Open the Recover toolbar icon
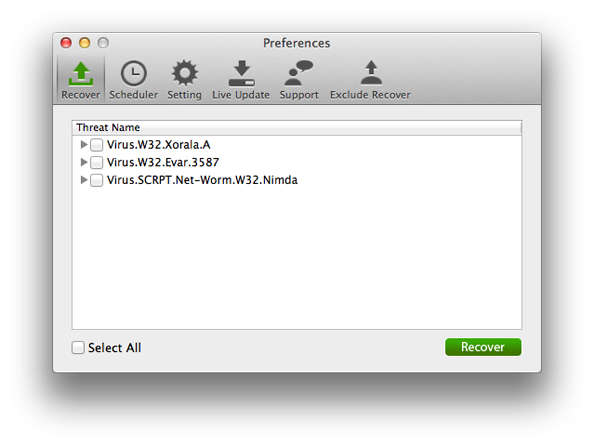Image resolution: width=594 pixels, height=446 pixels. tap(81, 74)
